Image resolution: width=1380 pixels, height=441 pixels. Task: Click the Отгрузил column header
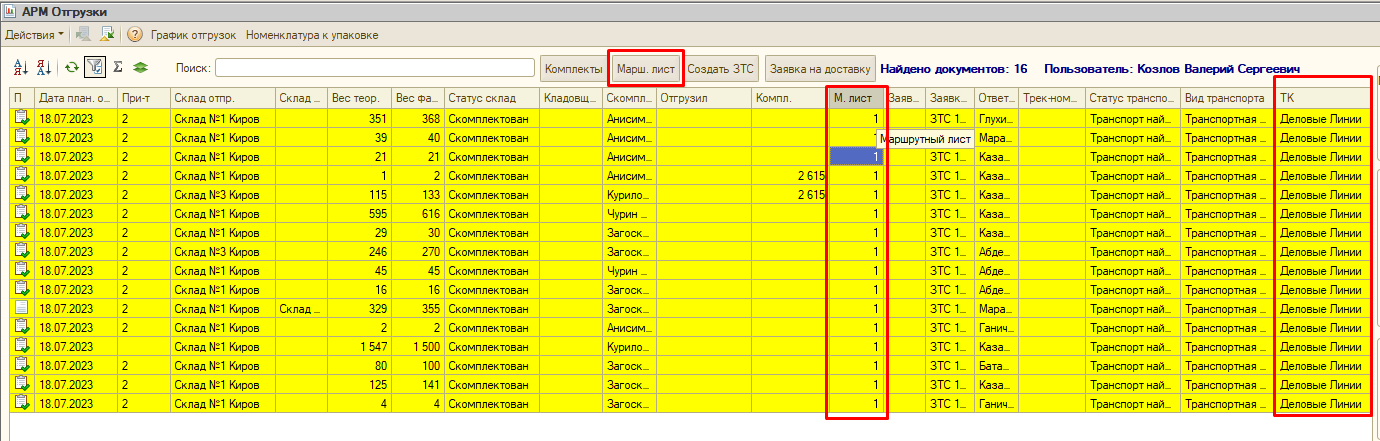(704, 99)
